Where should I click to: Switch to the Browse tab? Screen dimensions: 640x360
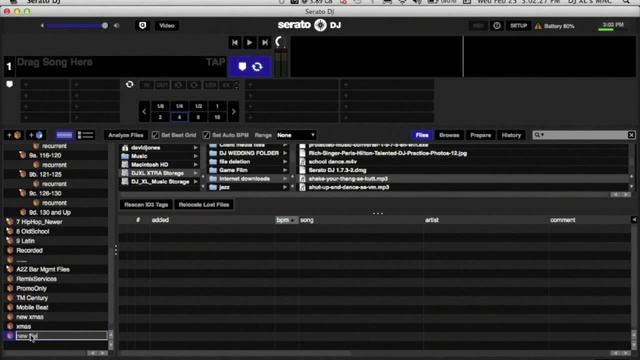click(x=449, y=135)
